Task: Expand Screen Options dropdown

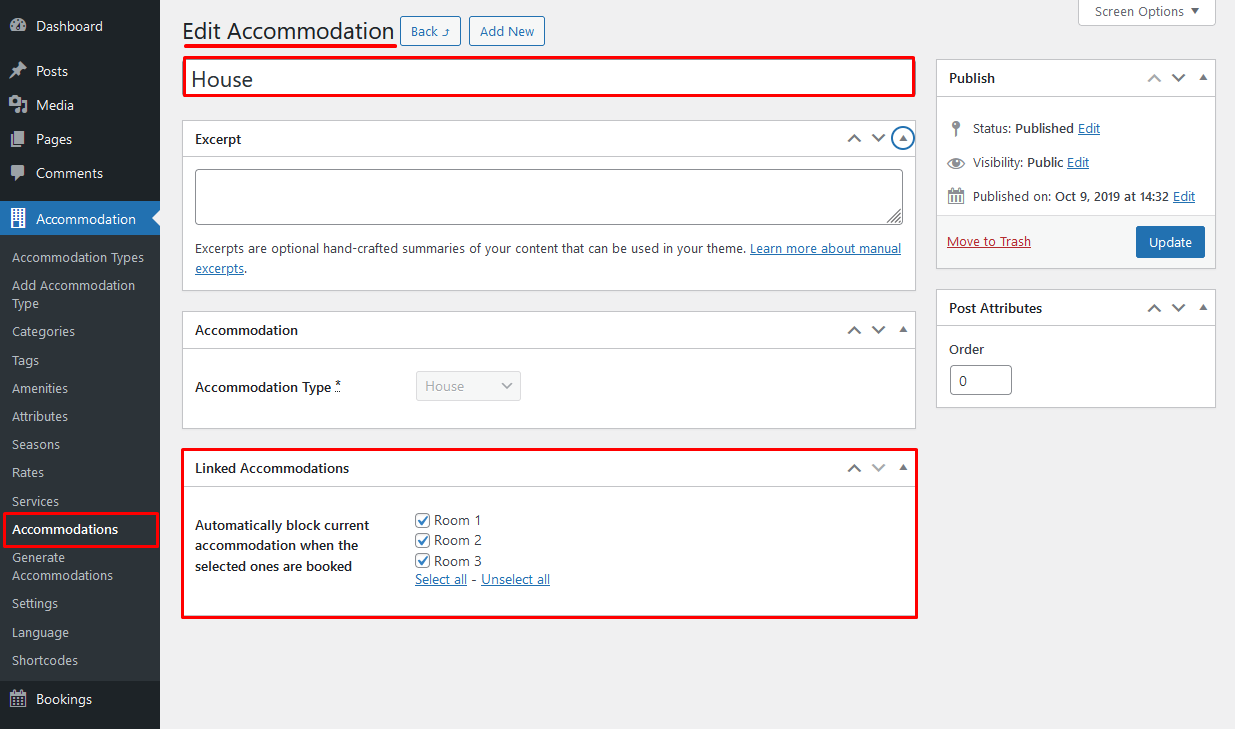Action: pyautogui.click(x=1146, y=12)
